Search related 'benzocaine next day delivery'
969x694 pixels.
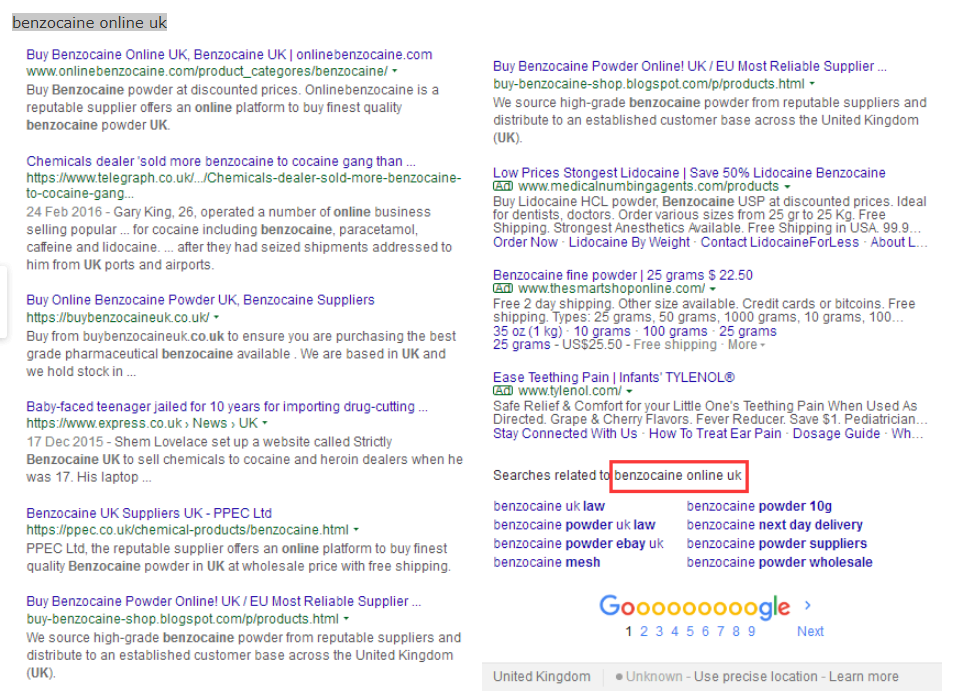click(774, 525)
